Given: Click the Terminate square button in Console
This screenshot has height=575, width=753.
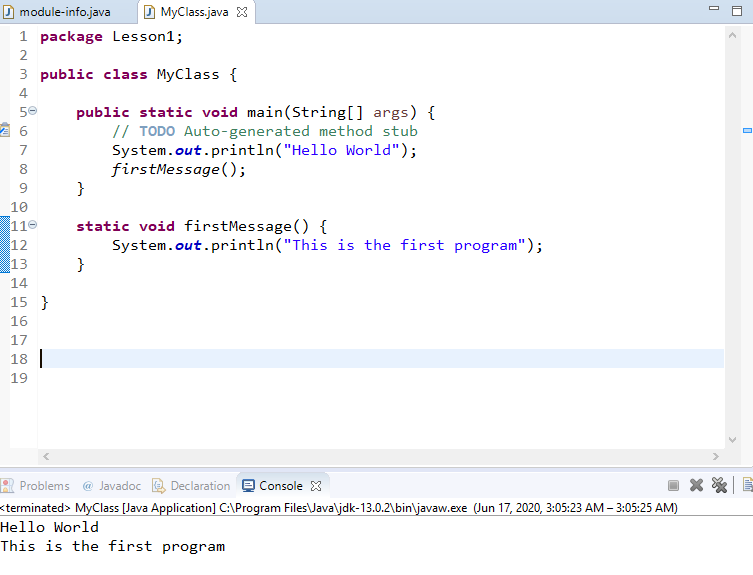Looking at the screenshot, I should pyautogui.click(x=673, y=486).
